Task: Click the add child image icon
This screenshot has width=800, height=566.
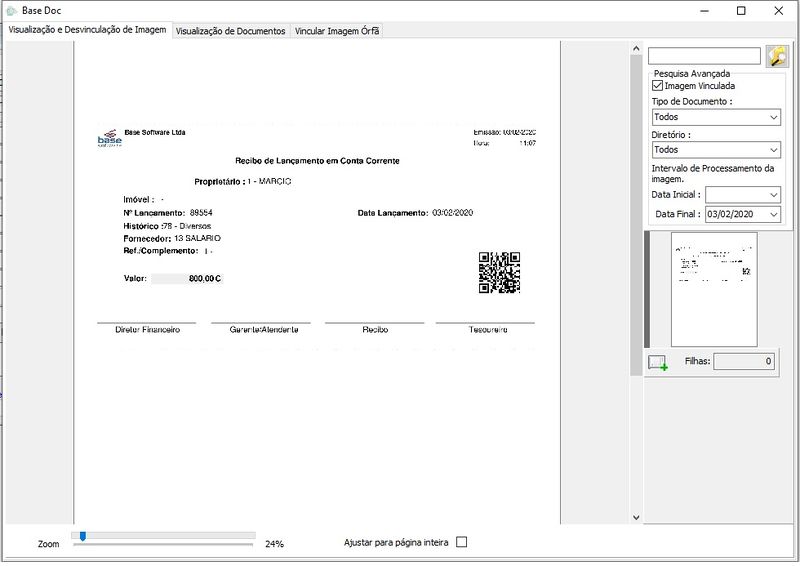Action: pos(657,362)
